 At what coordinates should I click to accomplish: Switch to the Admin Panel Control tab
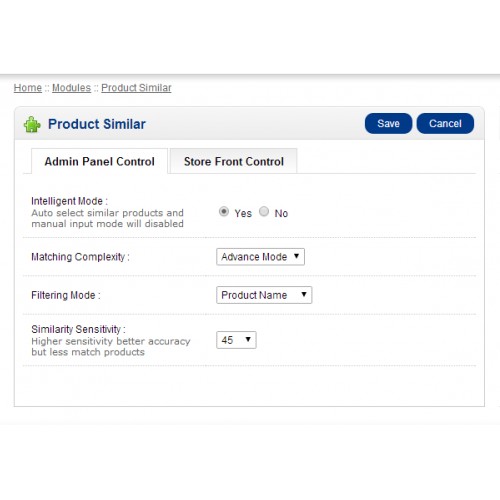pyautogui.click(x=99, y=161)
